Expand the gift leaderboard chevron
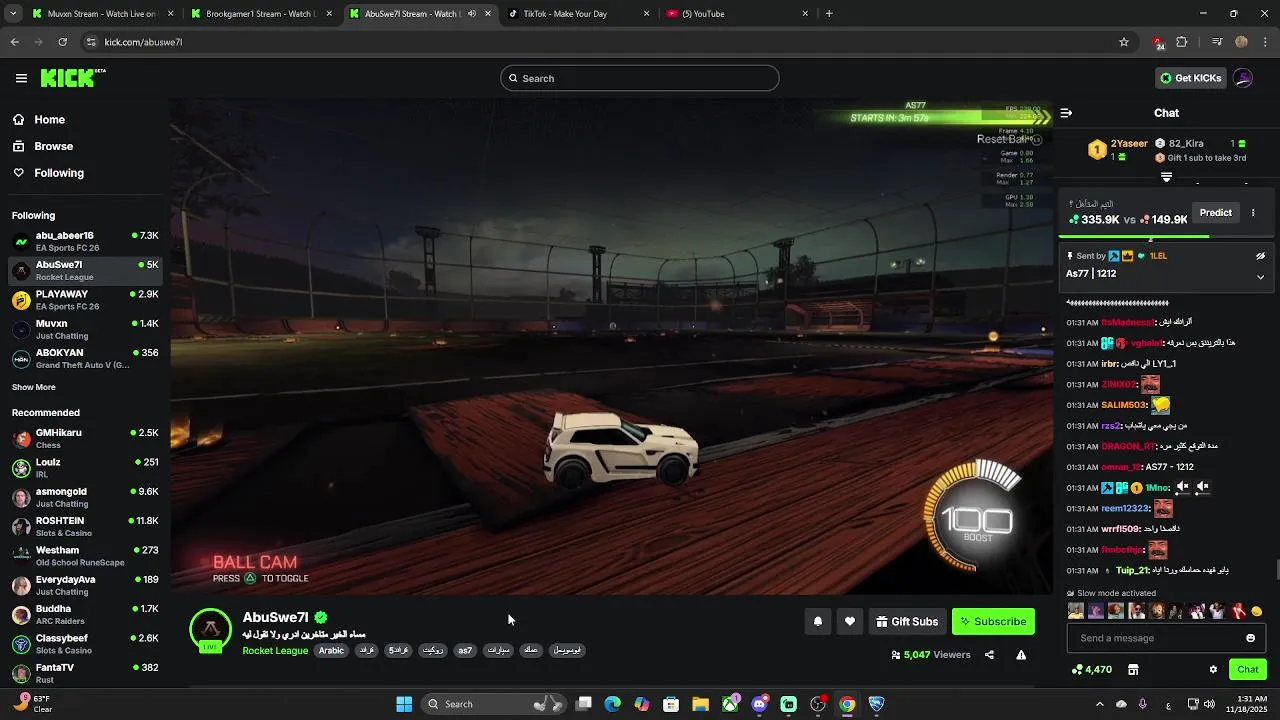 [1166, 177]
